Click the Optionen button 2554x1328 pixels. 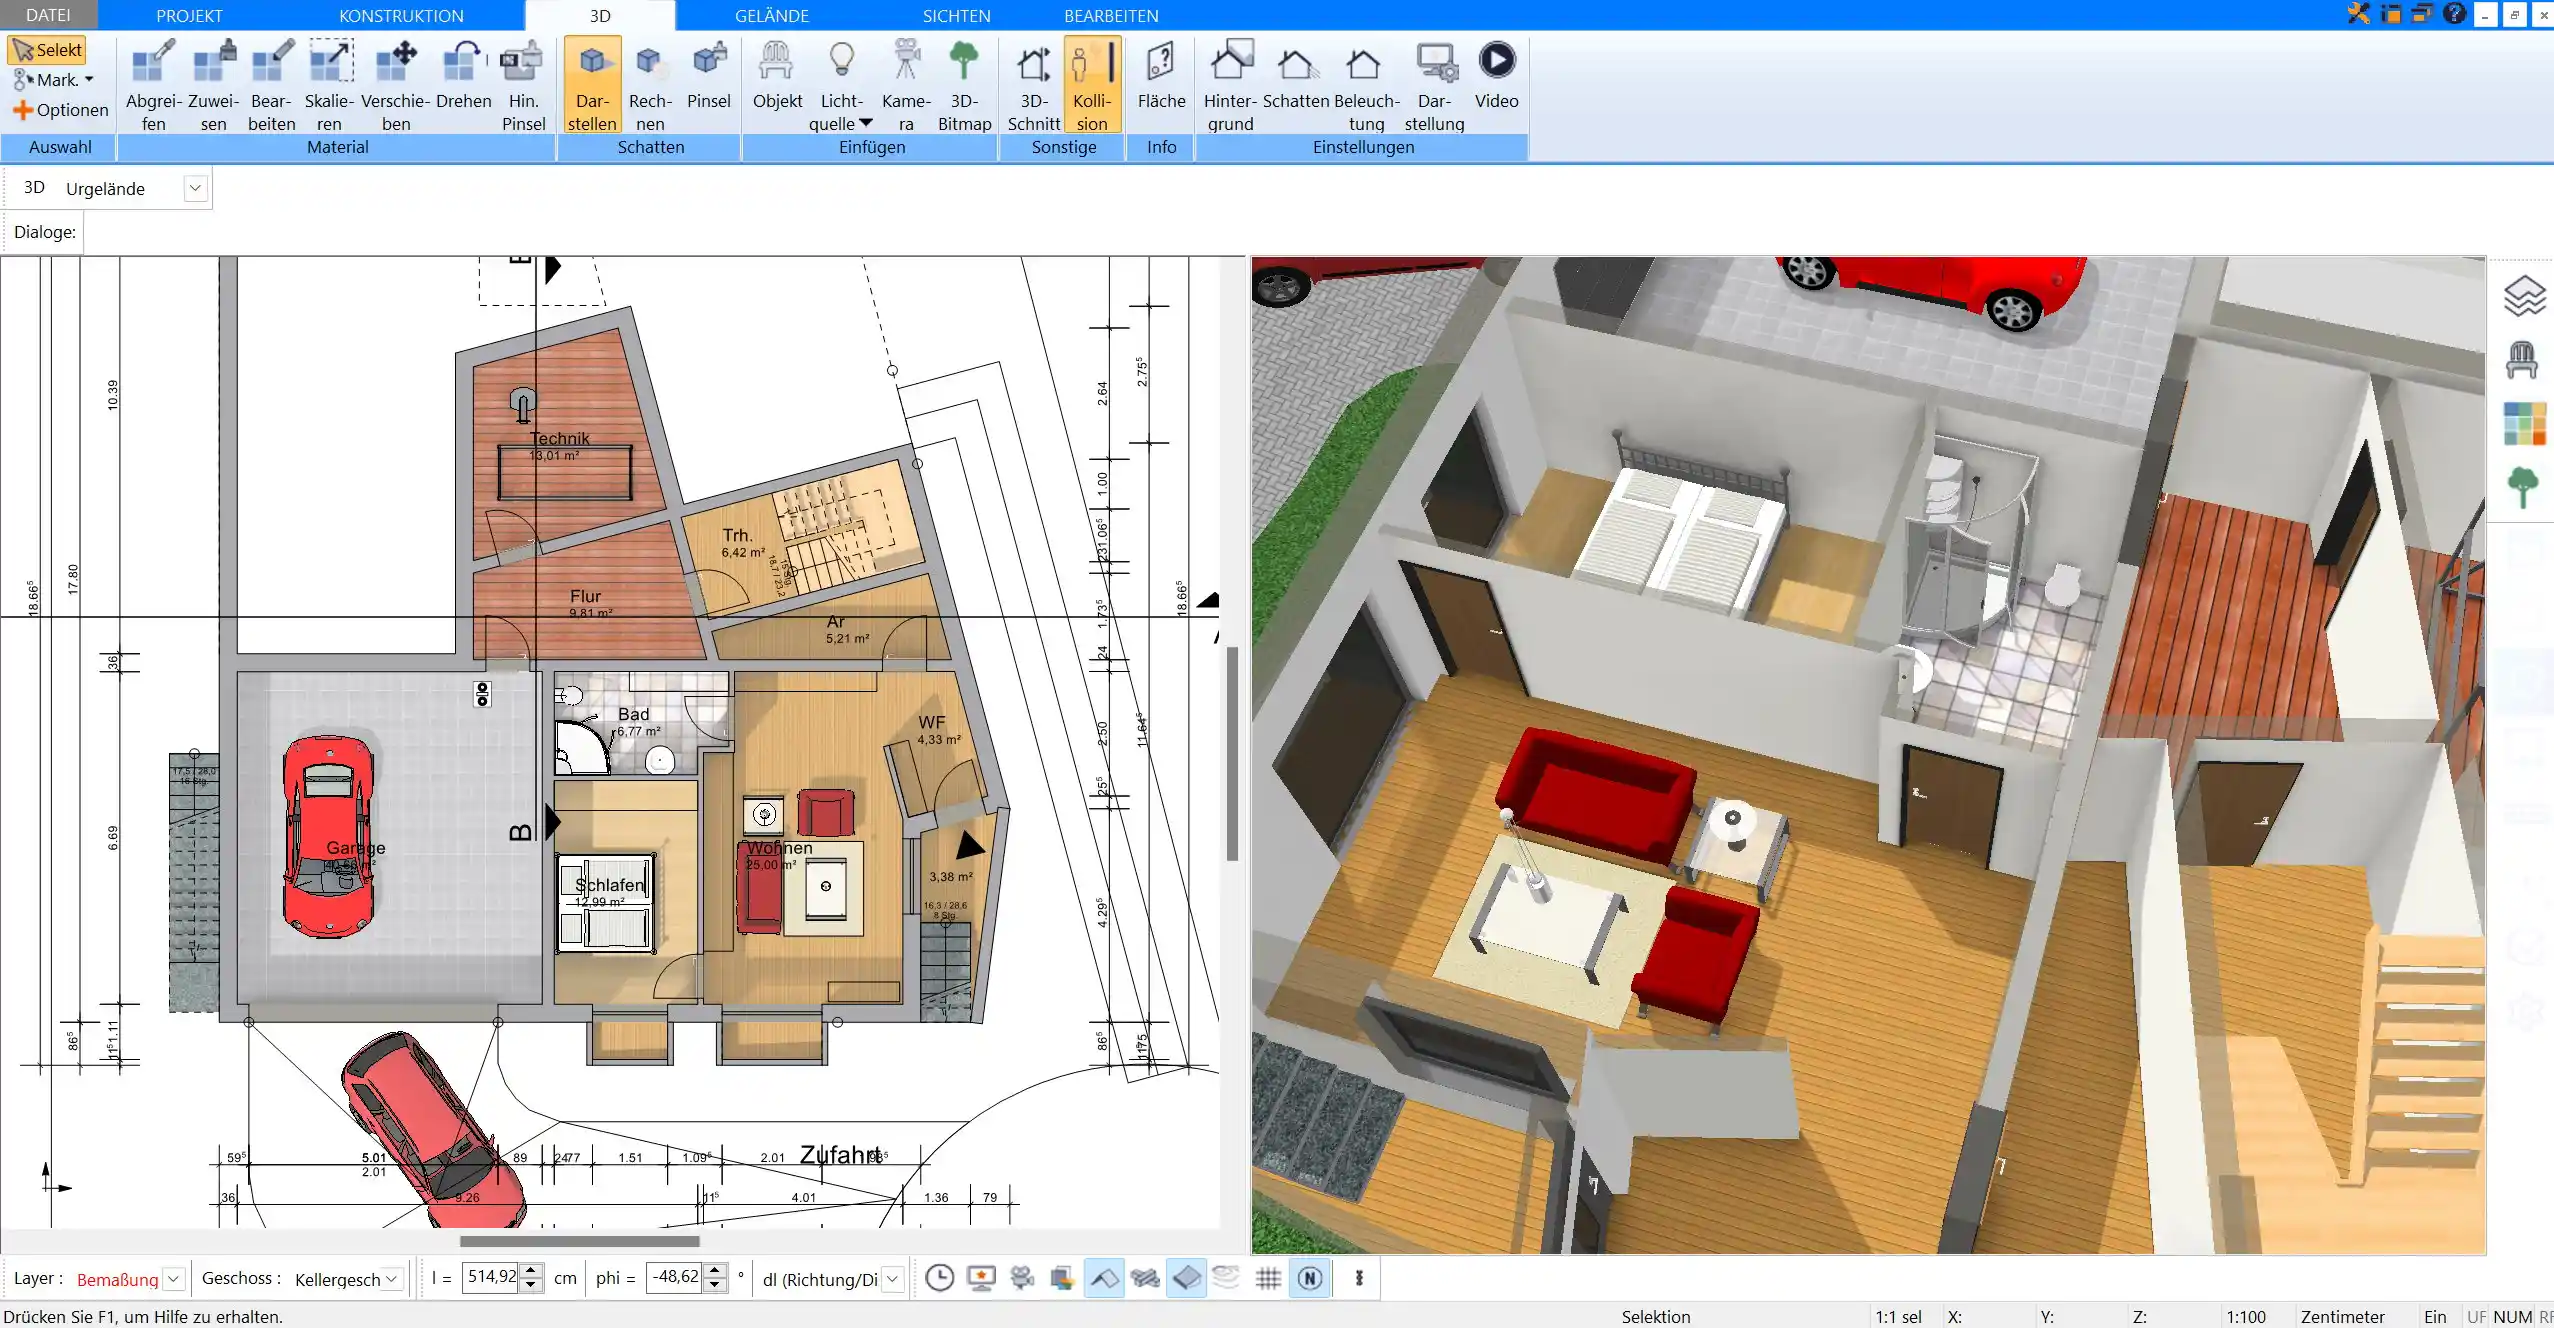click(60, 110)
